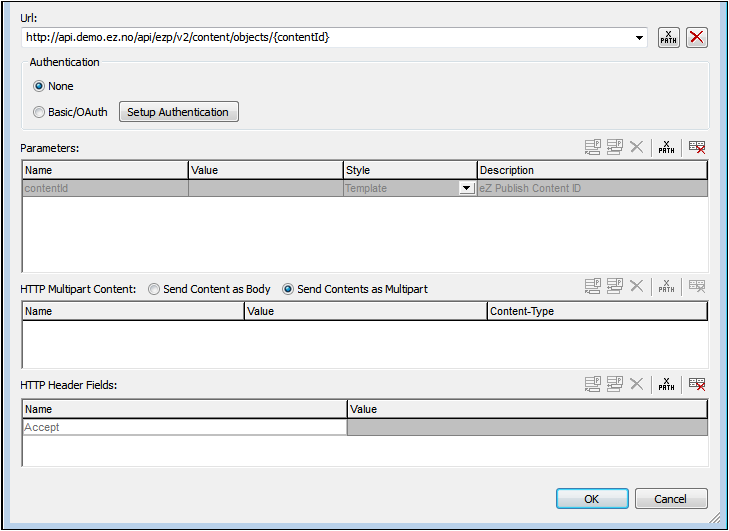Click the Accept header name cell
729x531 pixels.
coord(185,427)
